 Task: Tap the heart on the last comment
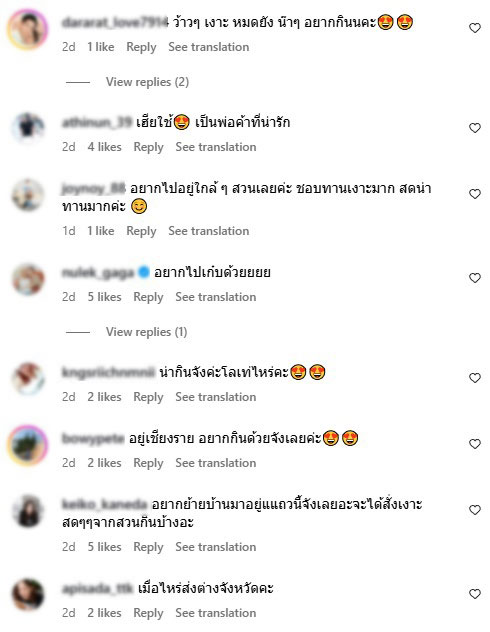475,594
